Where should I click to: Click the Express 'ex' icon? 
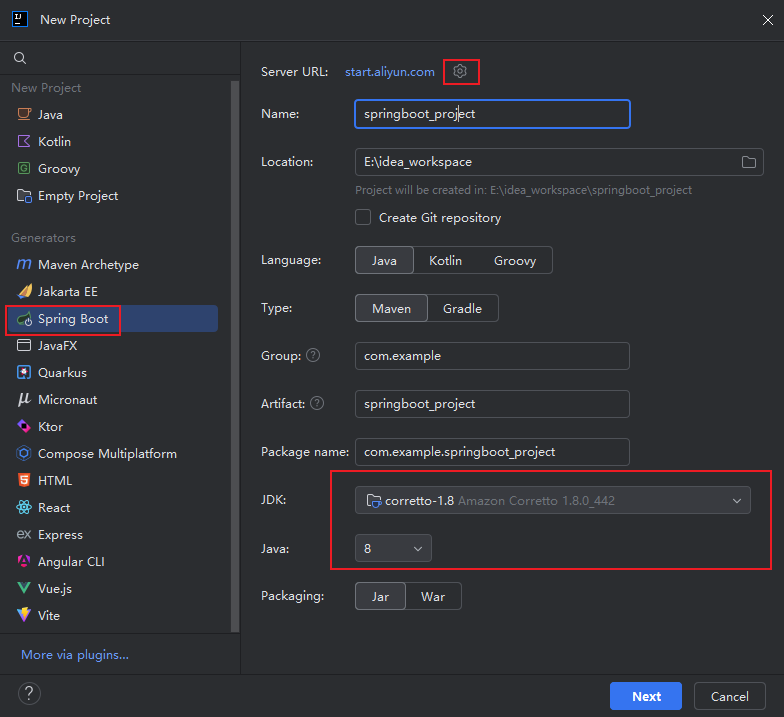click(24, 534)
